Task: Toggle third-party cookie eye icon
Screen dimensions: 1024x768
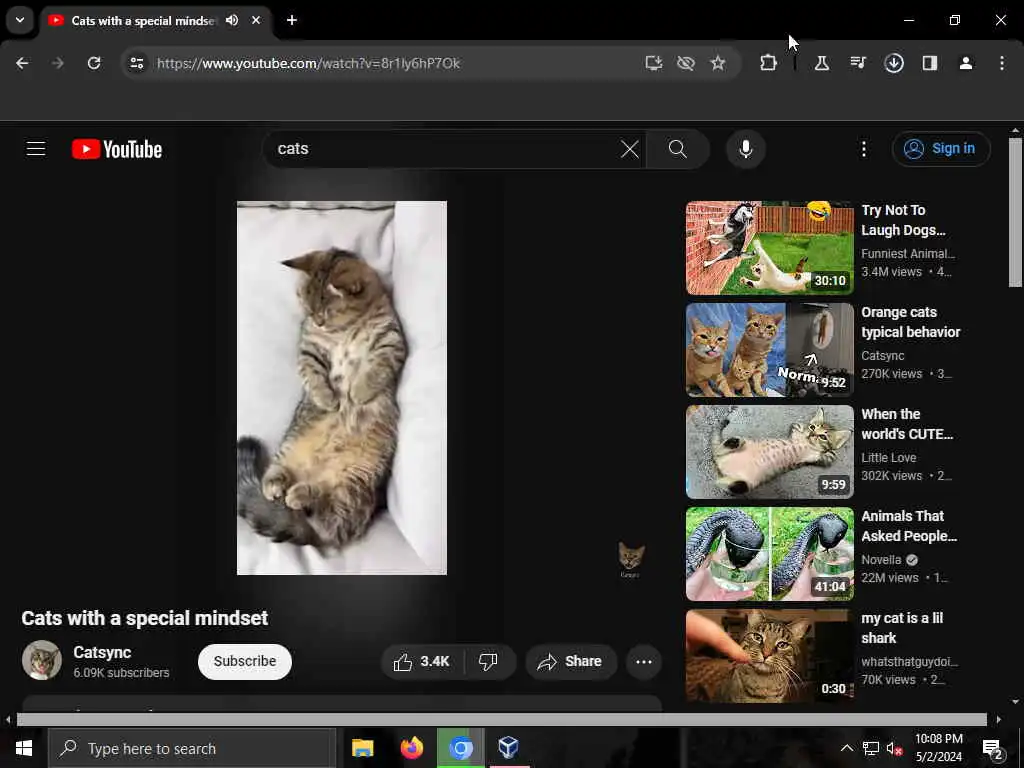Action: [x=686, y=63]
